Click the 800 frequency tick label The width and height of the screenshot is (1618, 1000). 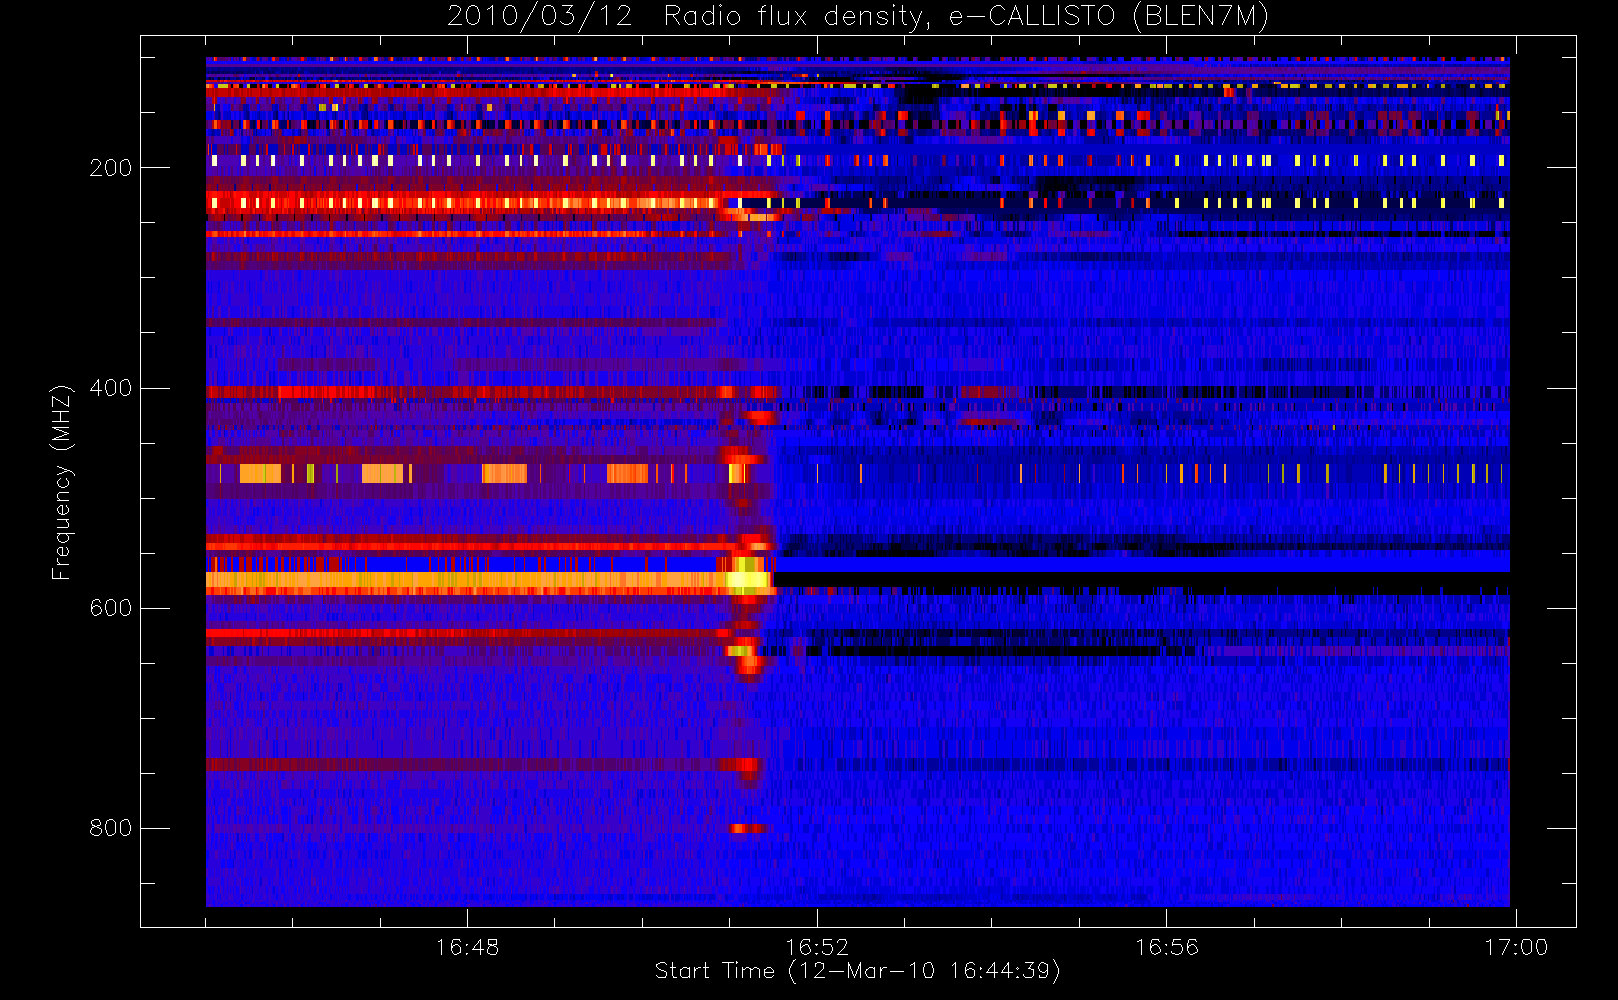tap(110, 828)
